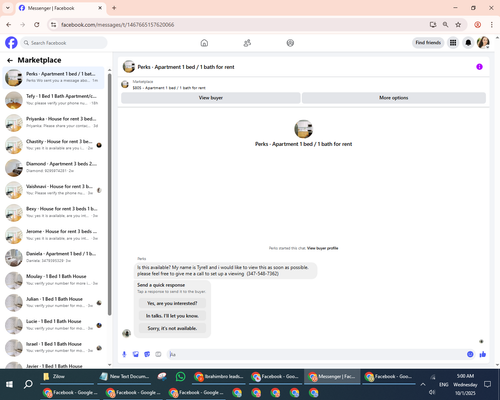Screen dimensions: 500x400
Task: Choose a sticker icon in composer
Action: (x=147, y=354)
